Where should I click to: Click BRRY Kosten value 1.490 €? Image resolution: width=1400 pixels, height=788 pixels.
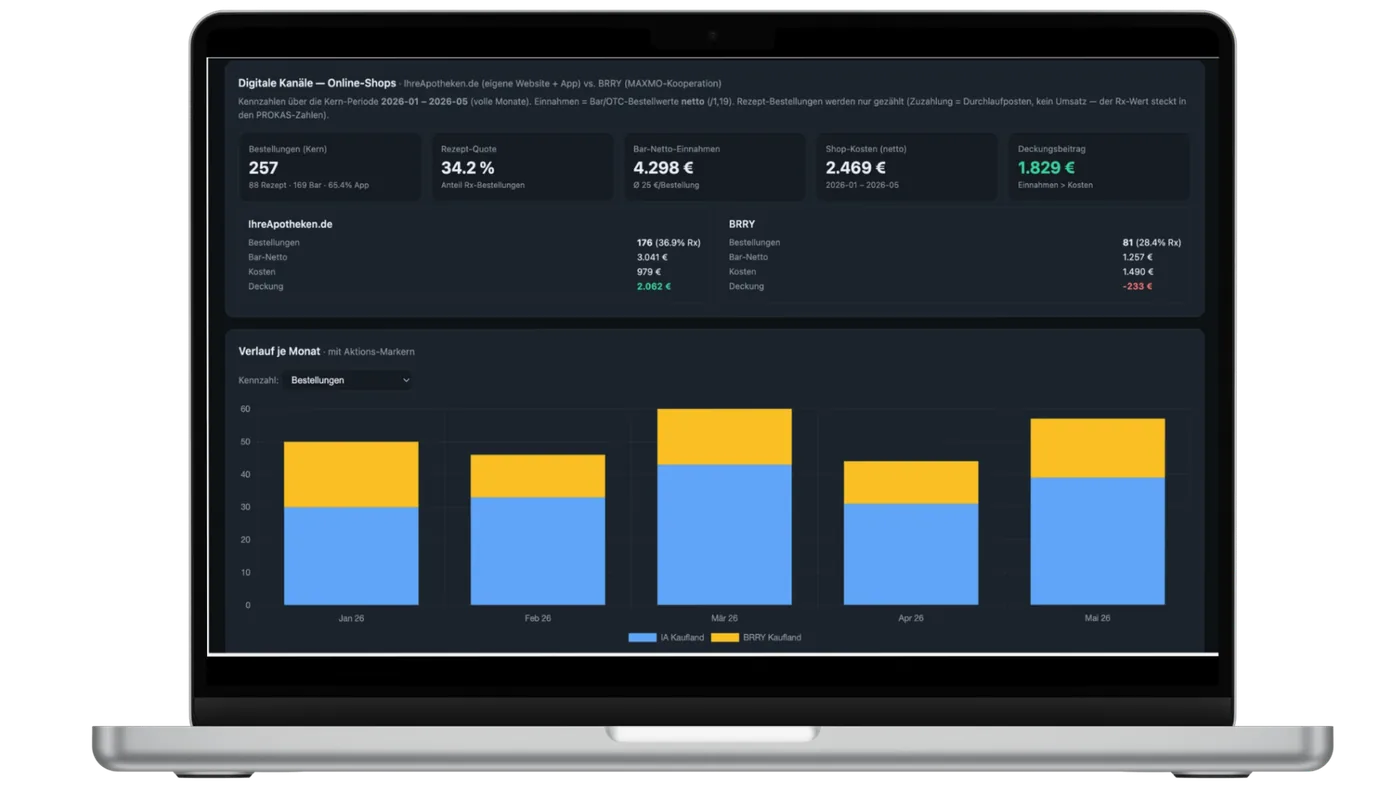(1138, 272)
